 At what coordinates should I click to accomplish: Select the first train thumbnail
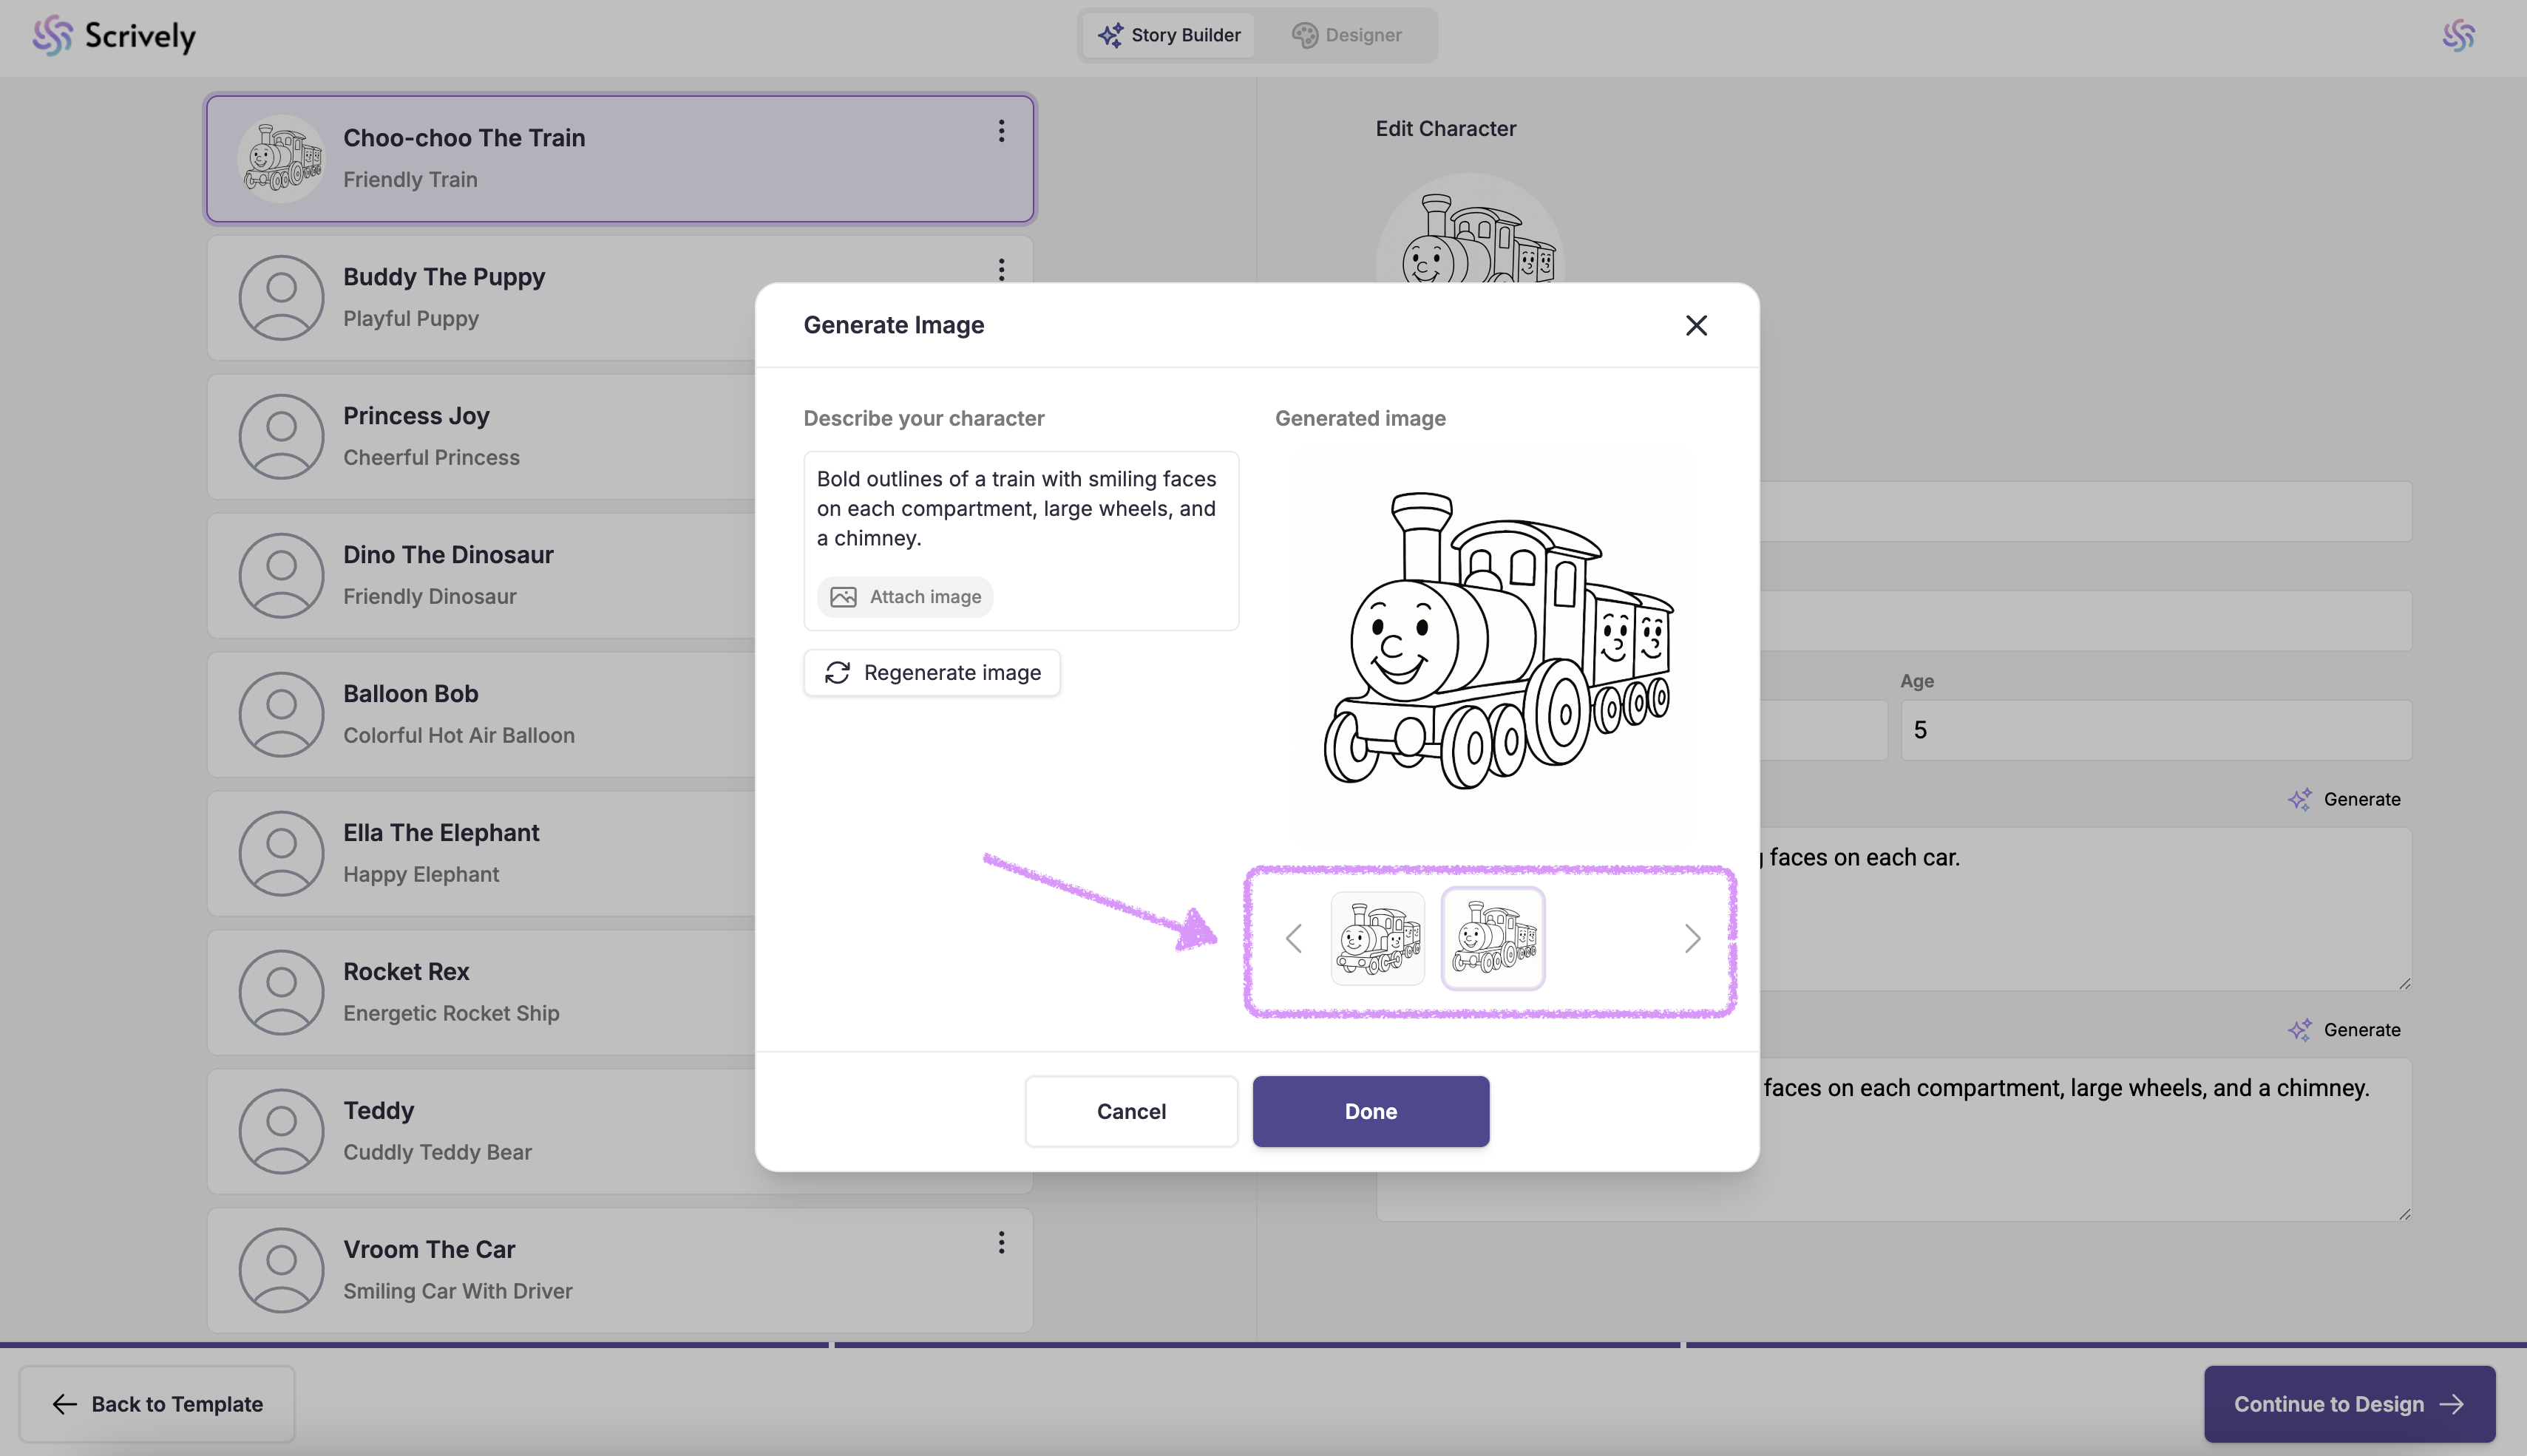coord(1377,938)
